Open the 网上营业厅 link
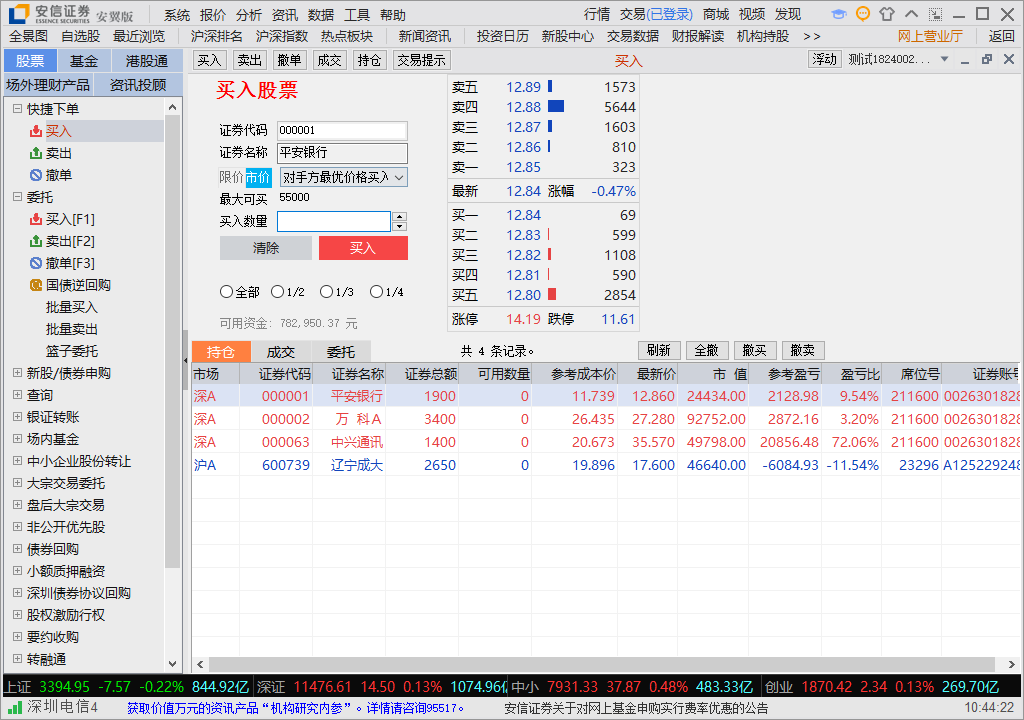1024x720 pixels. click(x=930, y=37)
